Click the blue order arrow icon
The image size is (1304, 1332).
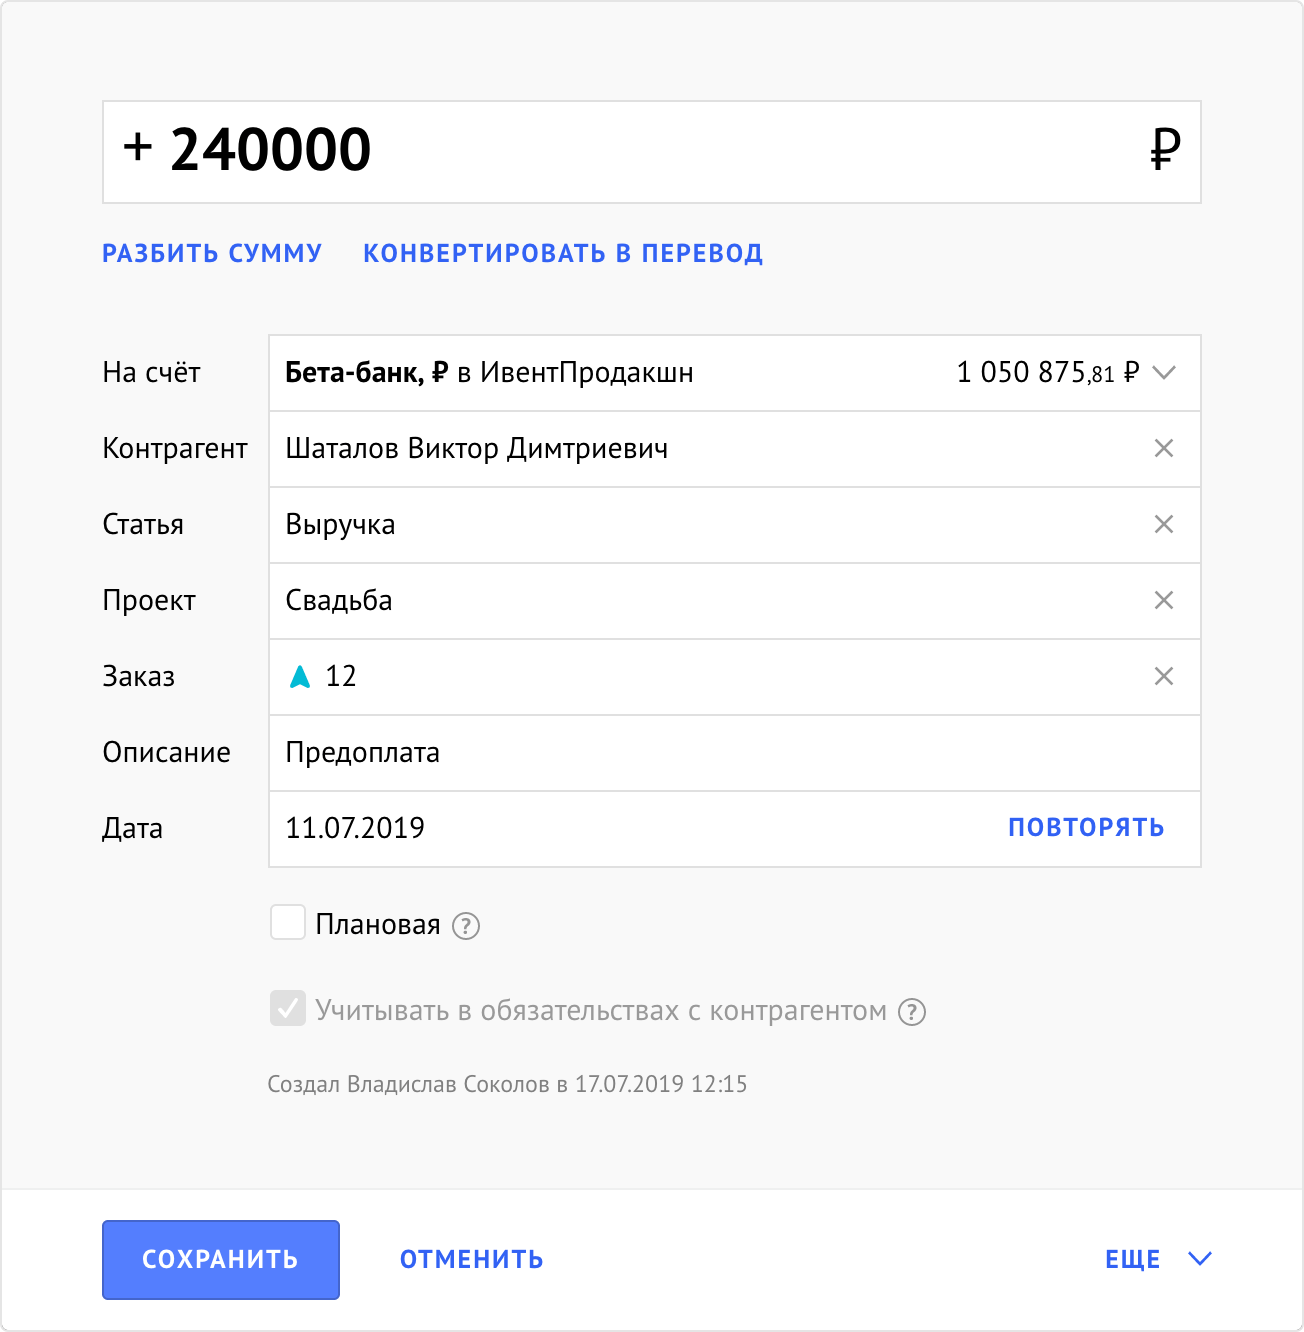tap(300, 677)
